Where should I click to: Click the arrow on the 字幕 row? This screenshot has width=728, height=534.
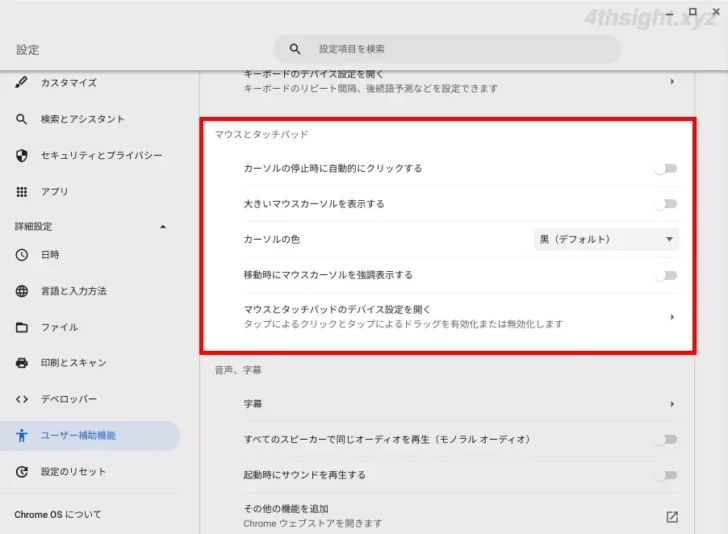(x=672, y=404)
